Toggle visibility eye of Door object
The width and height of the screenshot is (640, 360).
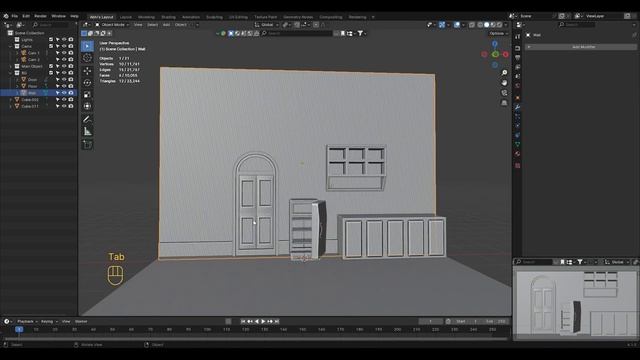tap(64, 80)
